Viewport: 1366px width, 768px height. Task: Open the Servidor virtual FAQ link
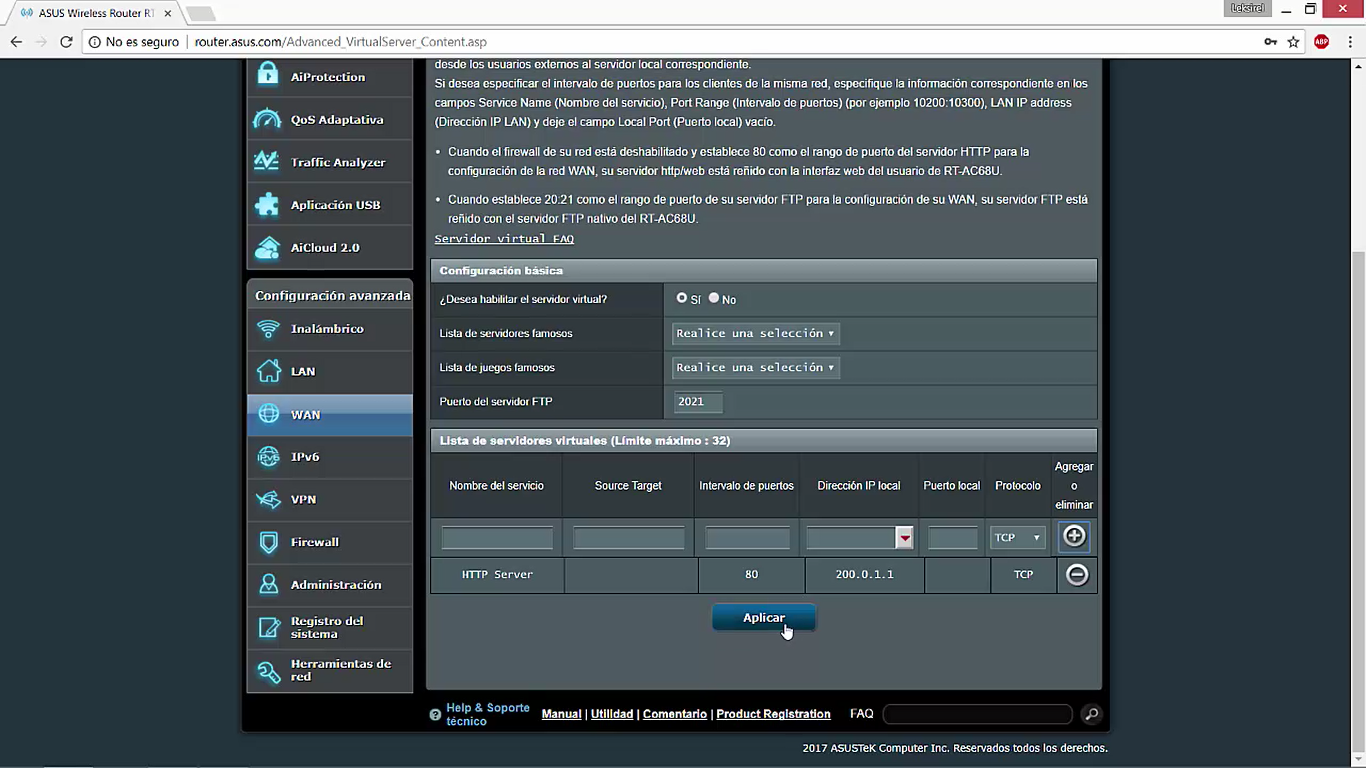coord(504,239)
